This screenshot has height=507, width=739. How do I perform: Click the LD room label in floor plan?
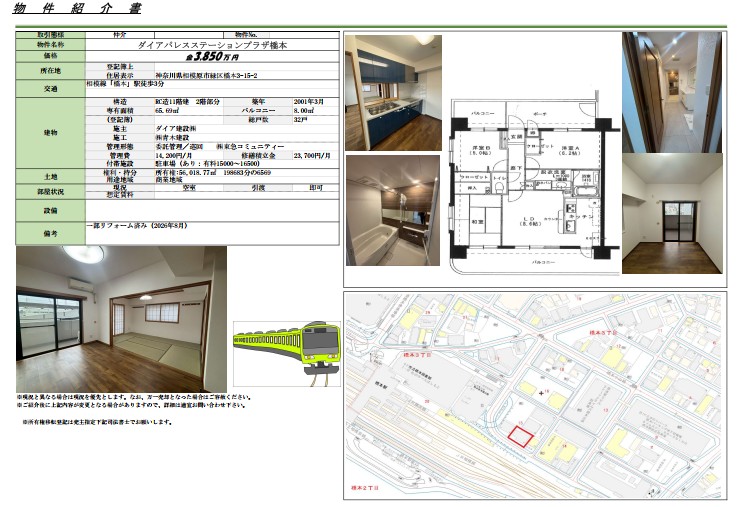point(529,221)
